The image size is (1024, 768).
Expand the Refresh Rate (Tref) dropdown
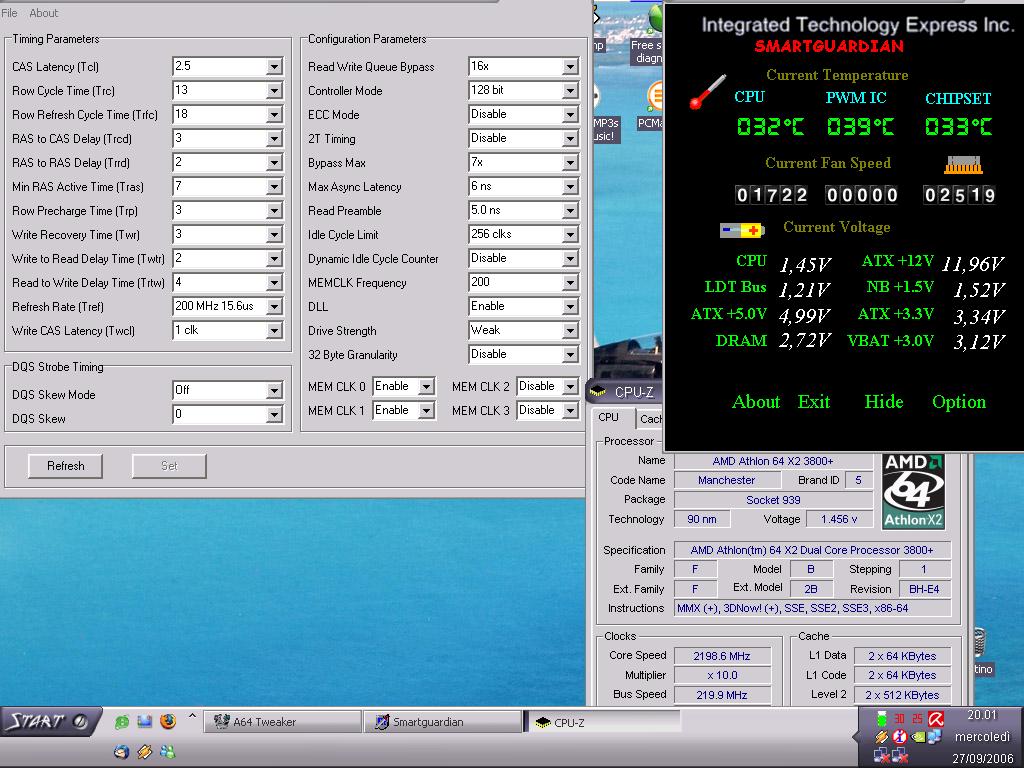(x=274, y=306)
